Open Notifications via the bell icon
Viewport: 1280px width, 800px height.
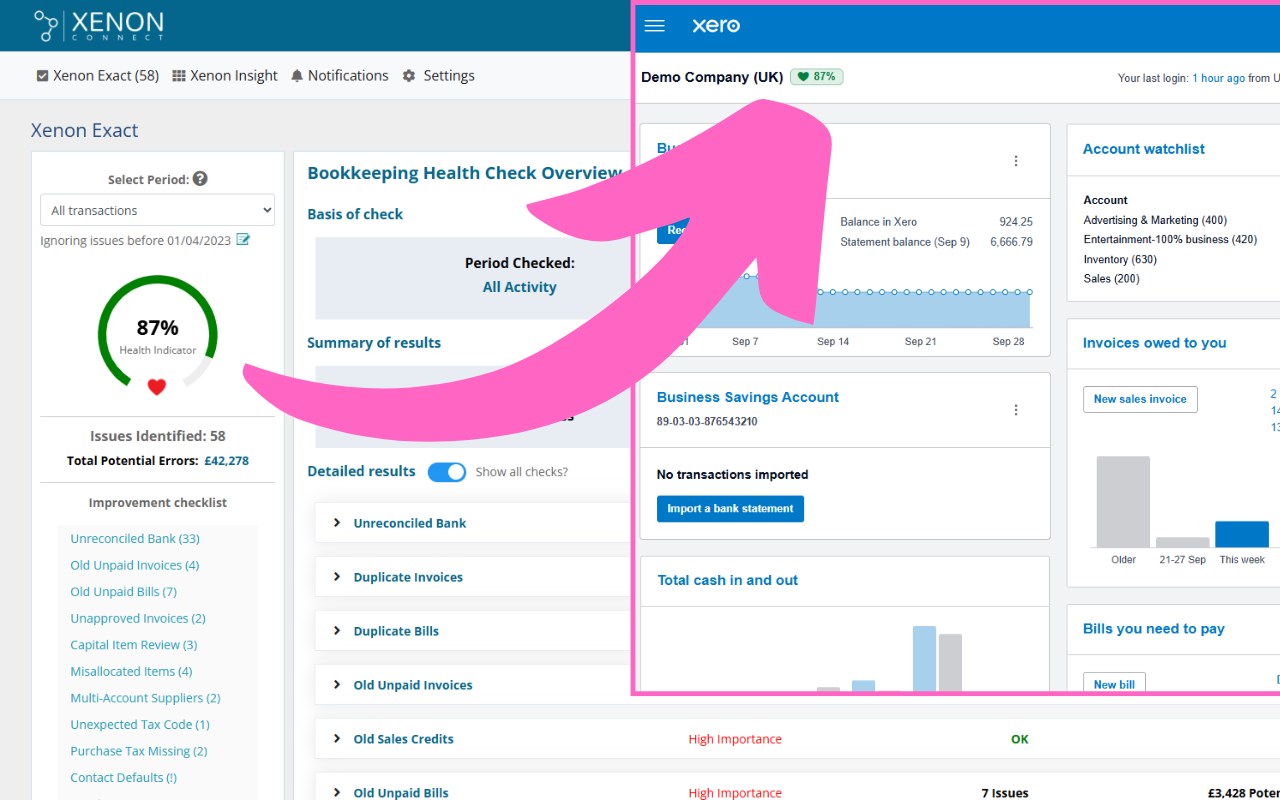[x=297, y=76]
